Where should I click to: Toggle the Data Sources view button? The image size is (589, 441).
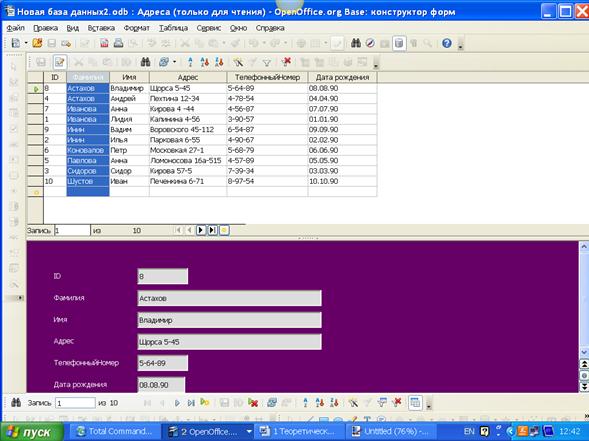tap(399, 43)
